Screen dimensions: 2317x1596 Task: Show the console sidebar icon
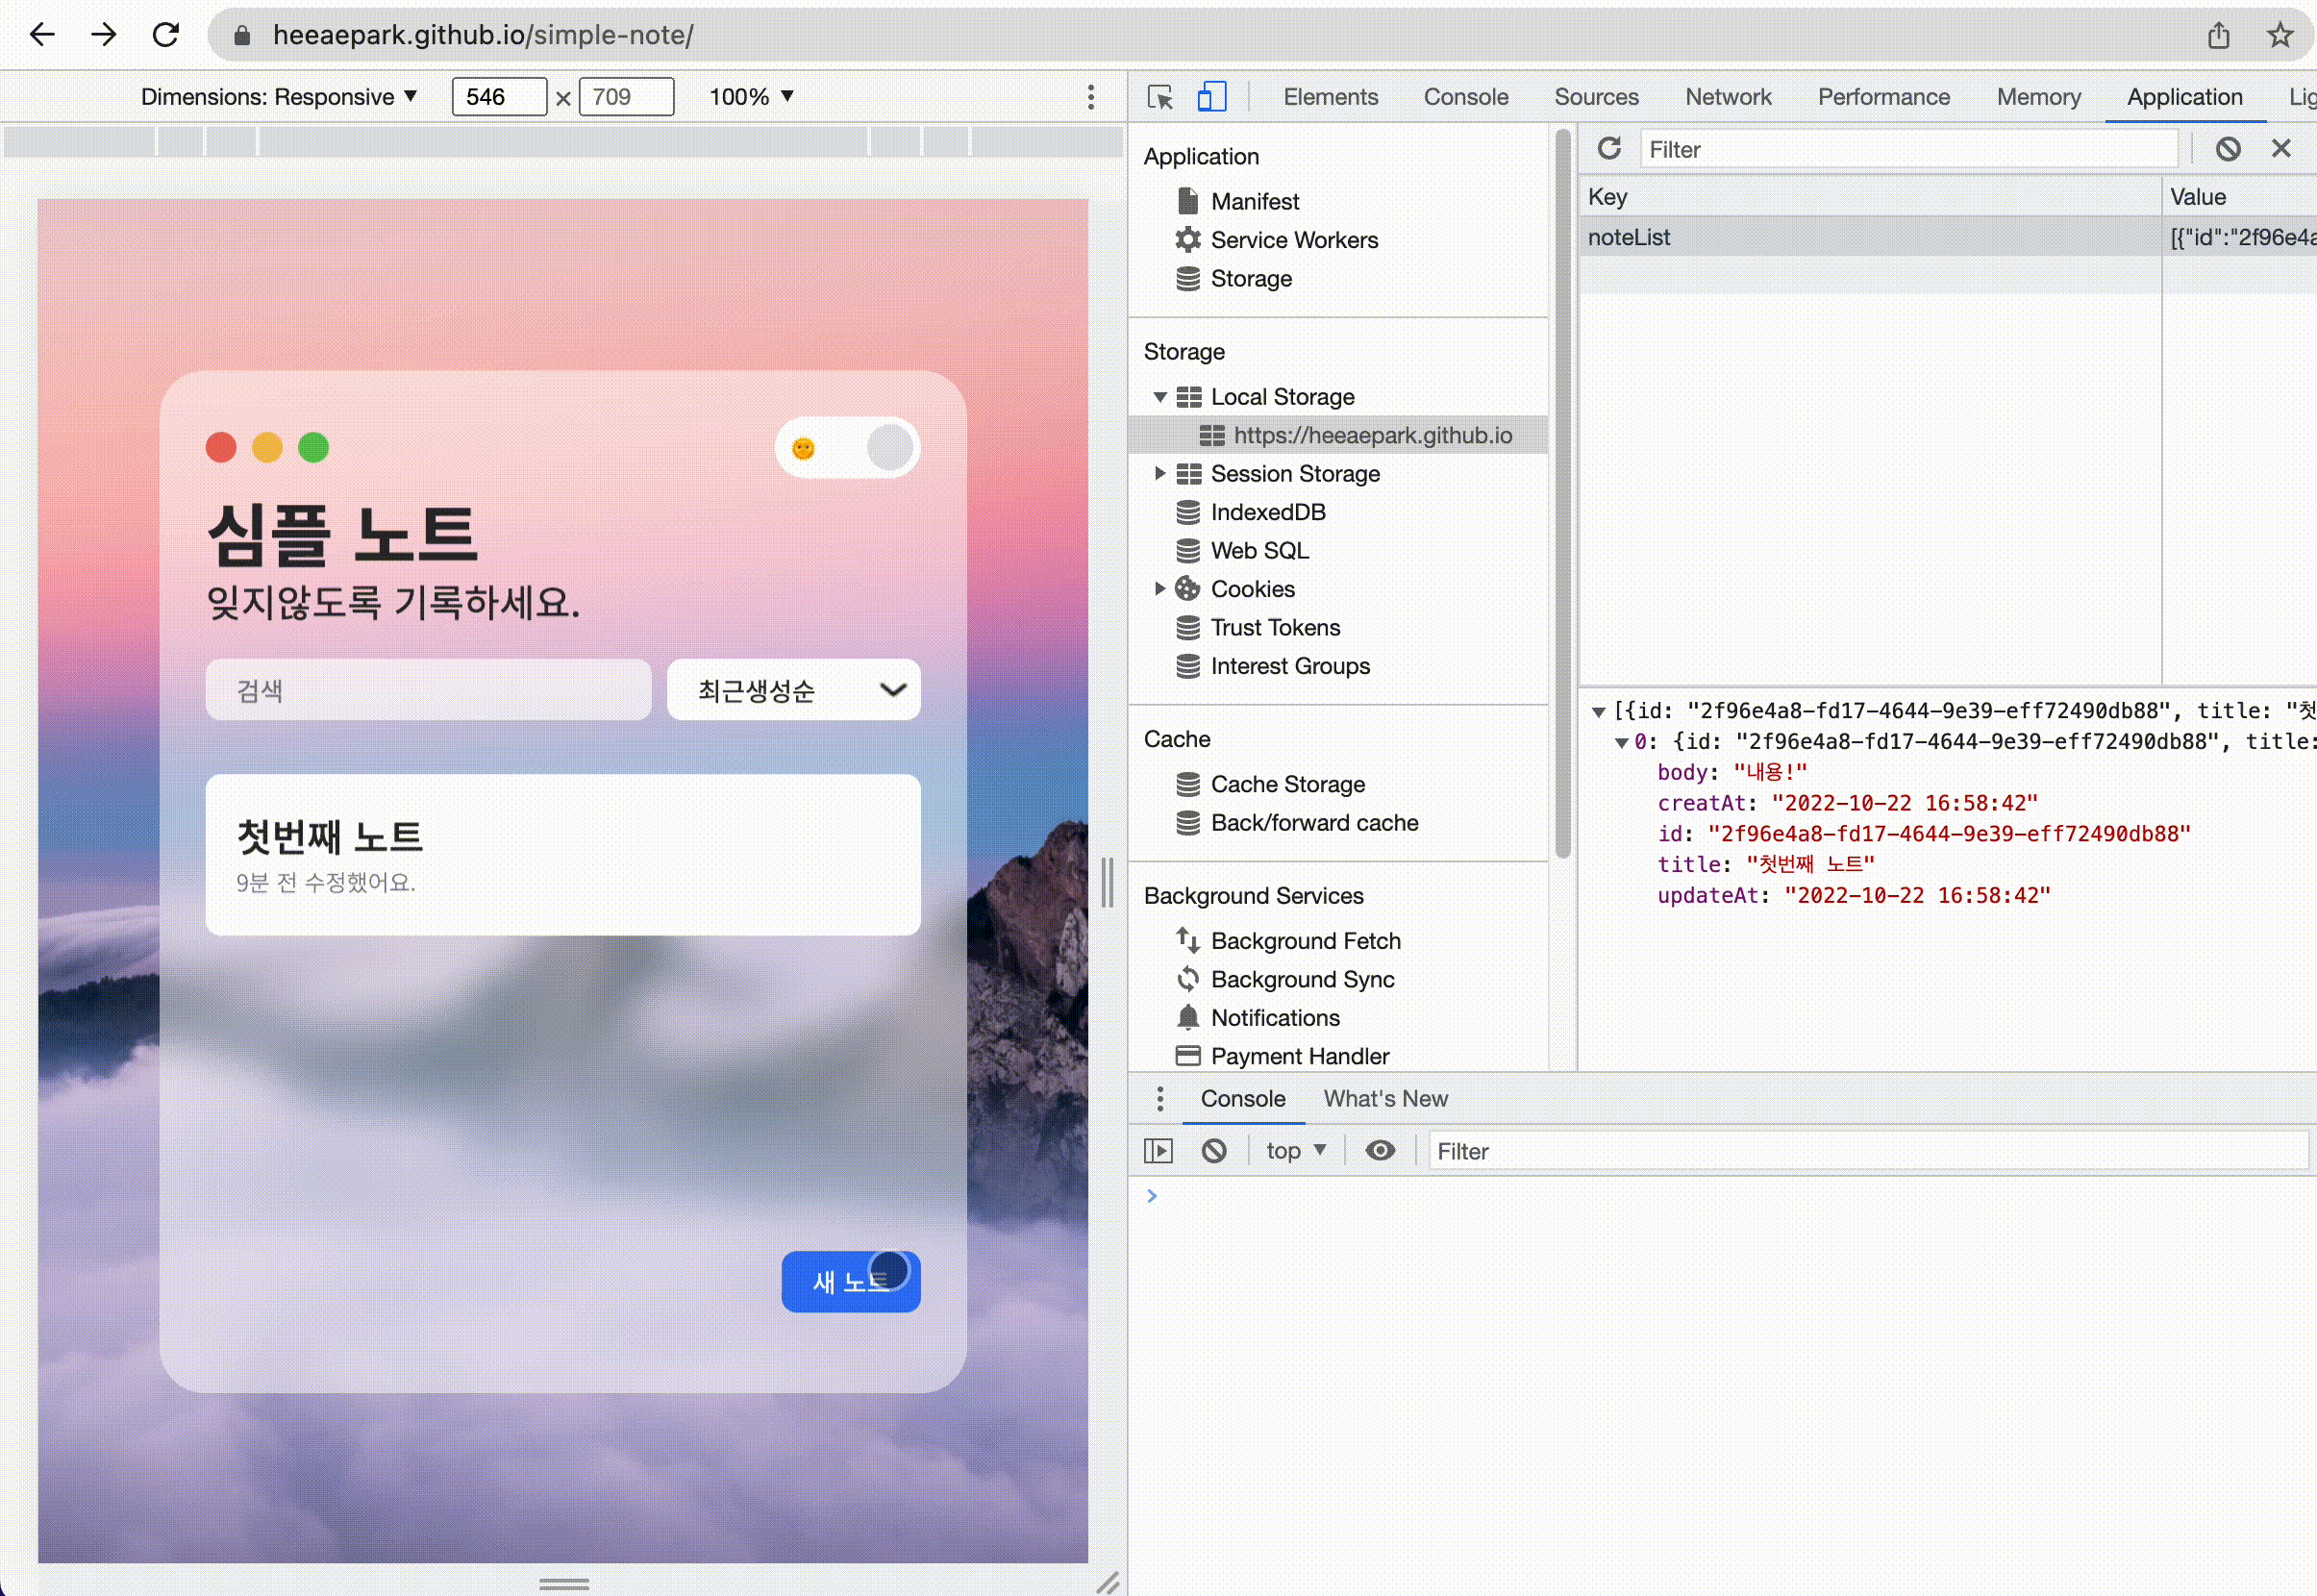click(x=1158, y=1151)
